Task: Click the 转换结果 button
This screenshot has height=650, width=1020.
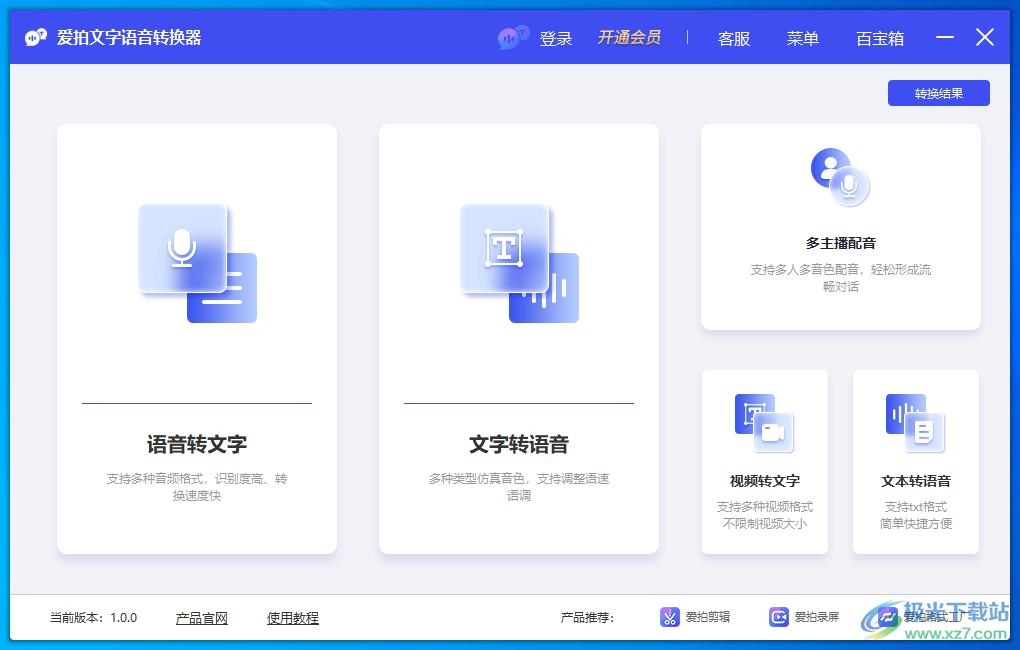Action: point(939,93)
